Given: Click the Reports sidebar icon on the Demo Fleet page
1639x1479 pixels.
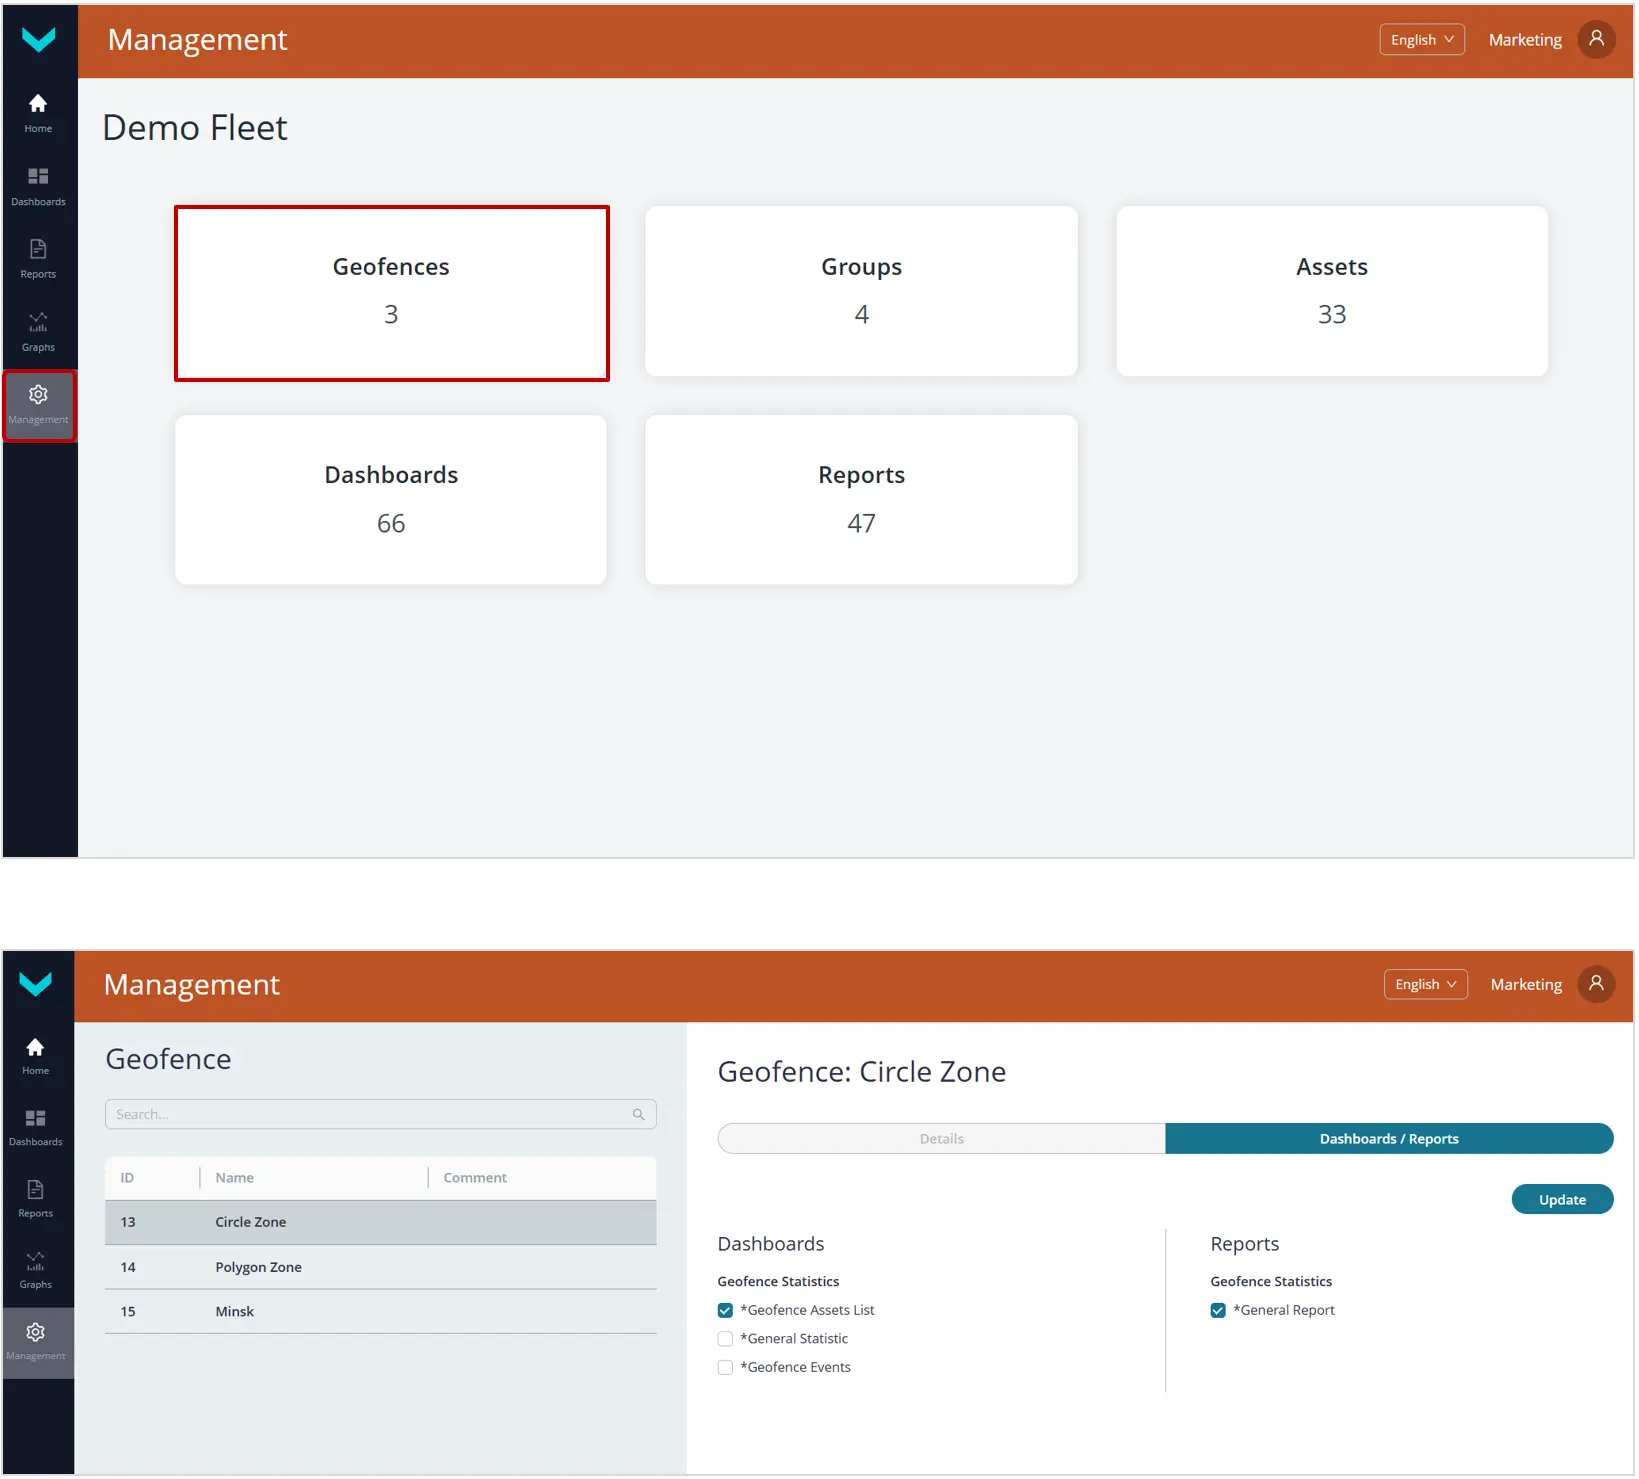Looking at the screenshot, I should coord(38,250).
